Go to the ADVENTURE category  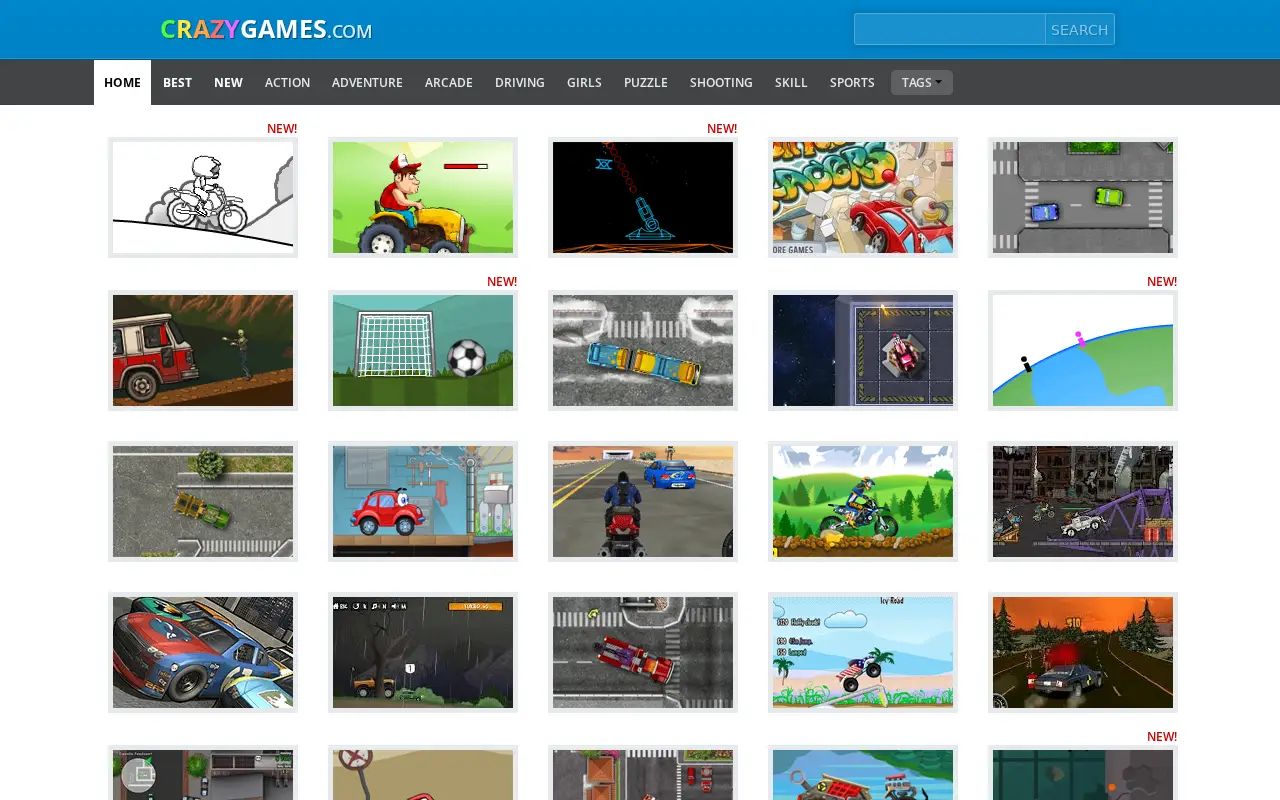(x=367, y=82)
